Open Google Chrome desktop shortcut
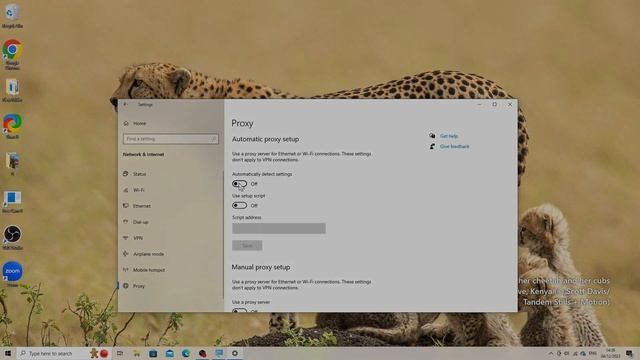Image resolution: width=640 pixels, height=360 pixels. coord(12,53)
